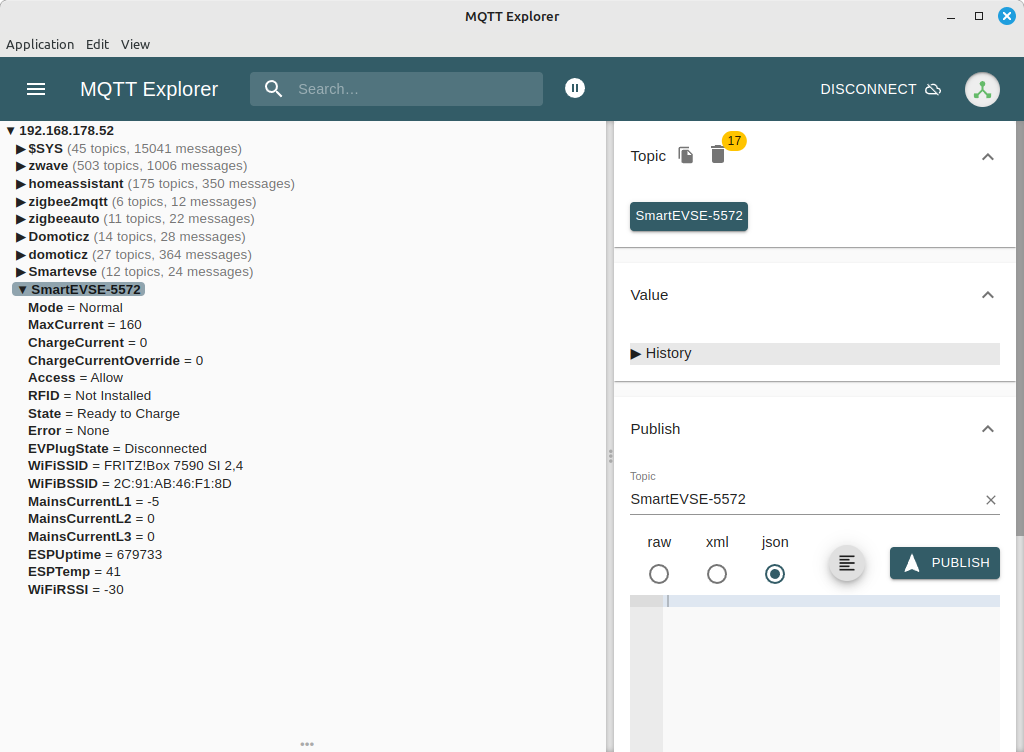Click the right sidebar scrollbar

coord(1020,326)
